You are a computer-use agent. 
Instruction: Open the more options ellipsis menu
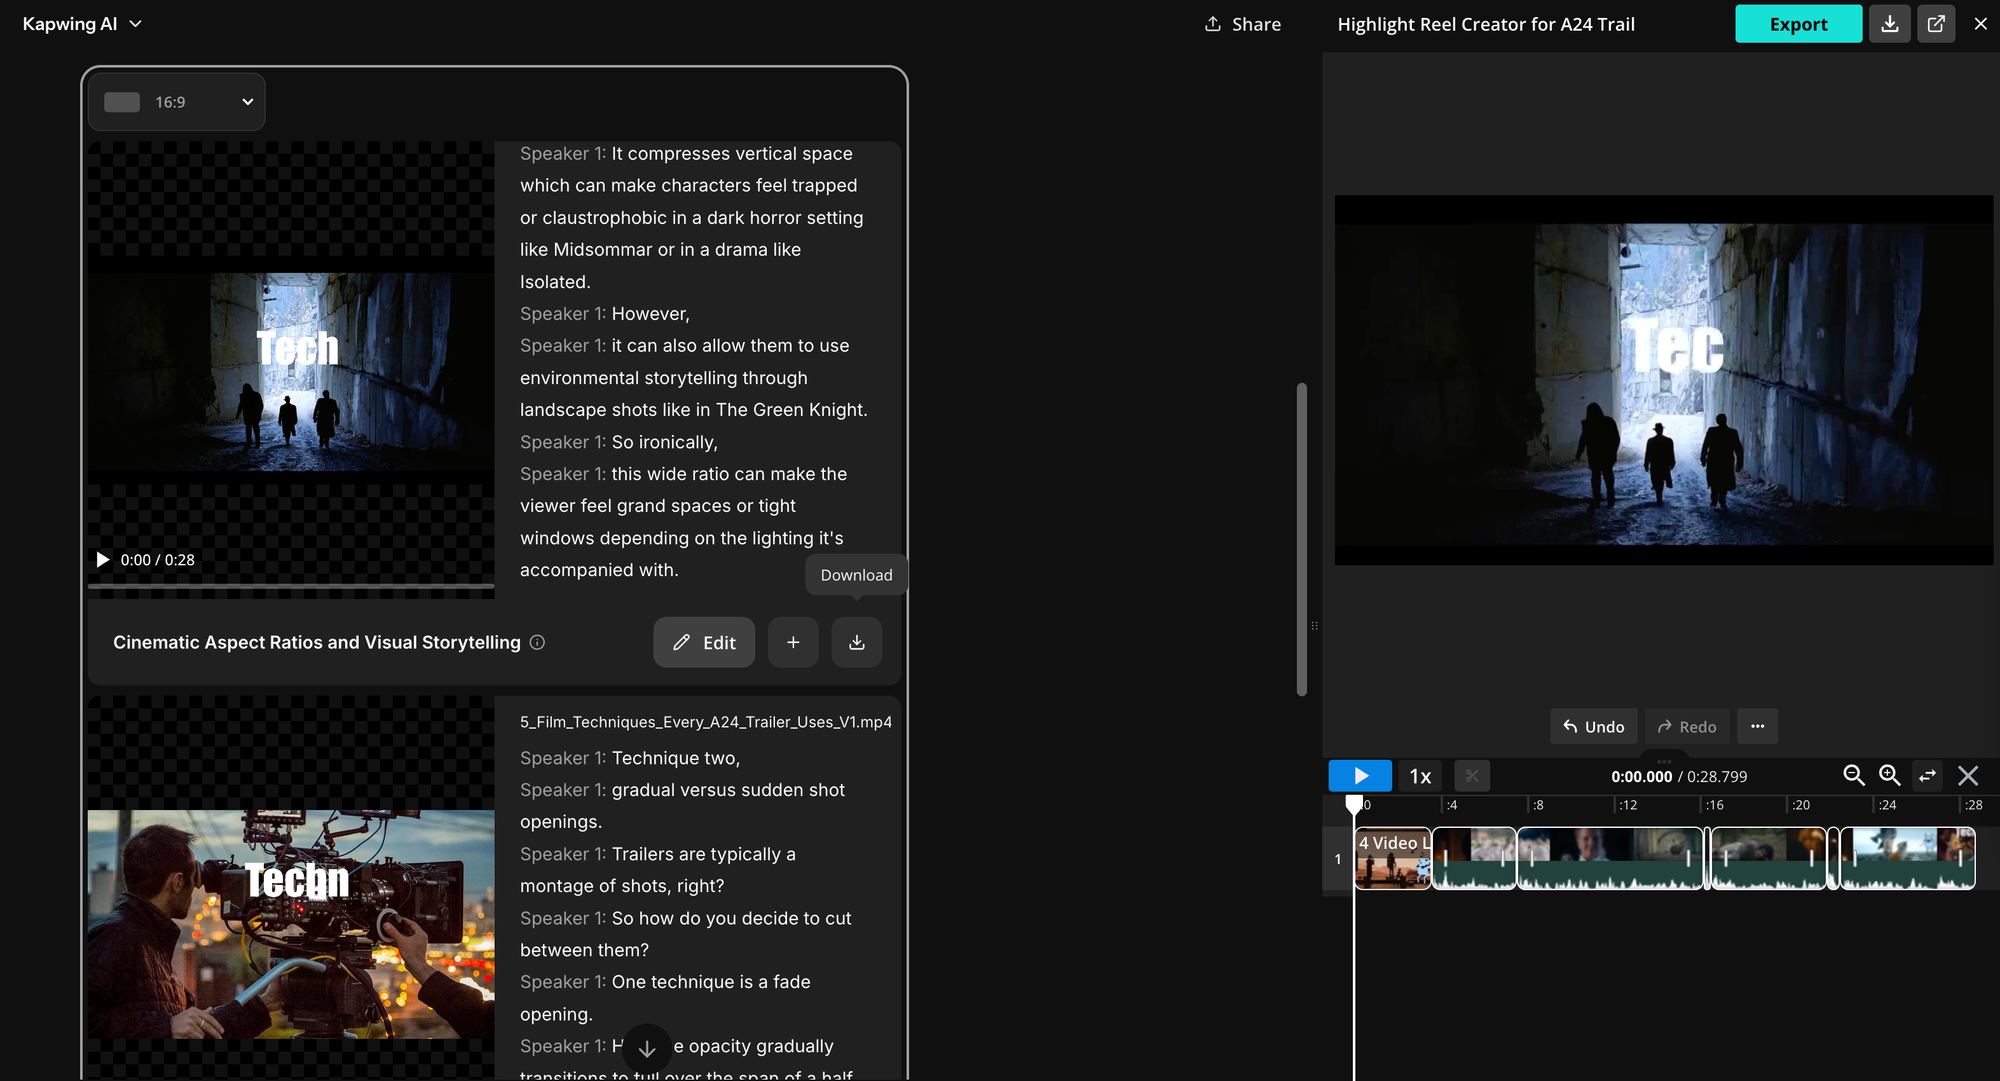[1757, 727]
